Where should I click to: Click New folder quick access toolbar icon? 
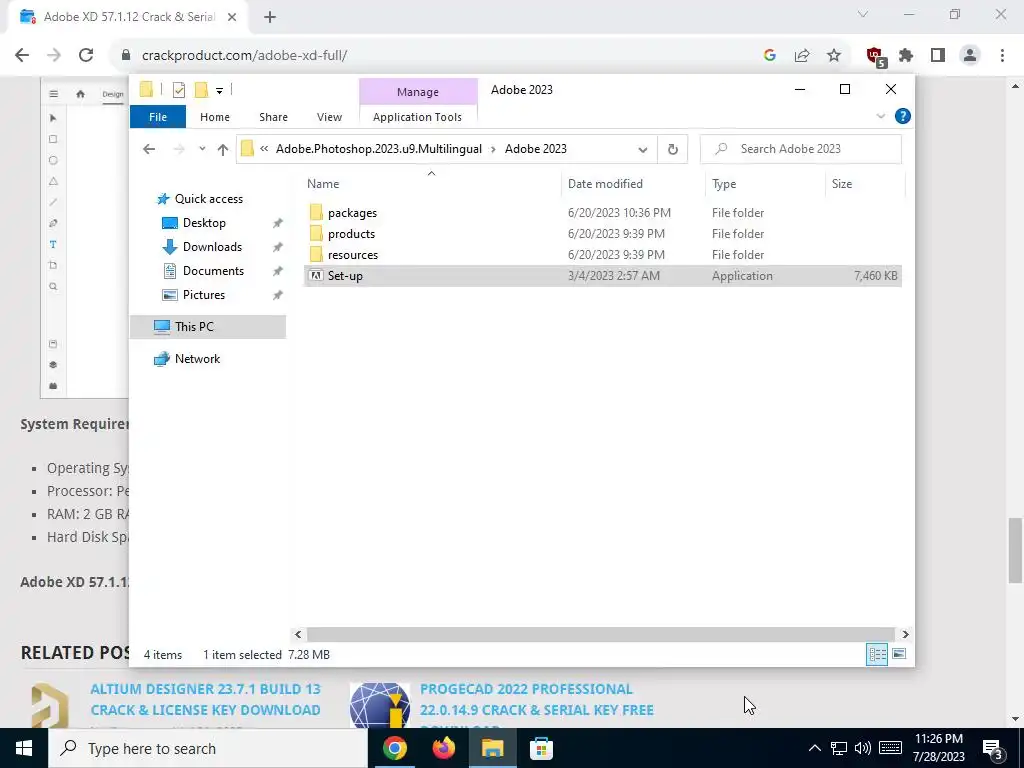201,89
